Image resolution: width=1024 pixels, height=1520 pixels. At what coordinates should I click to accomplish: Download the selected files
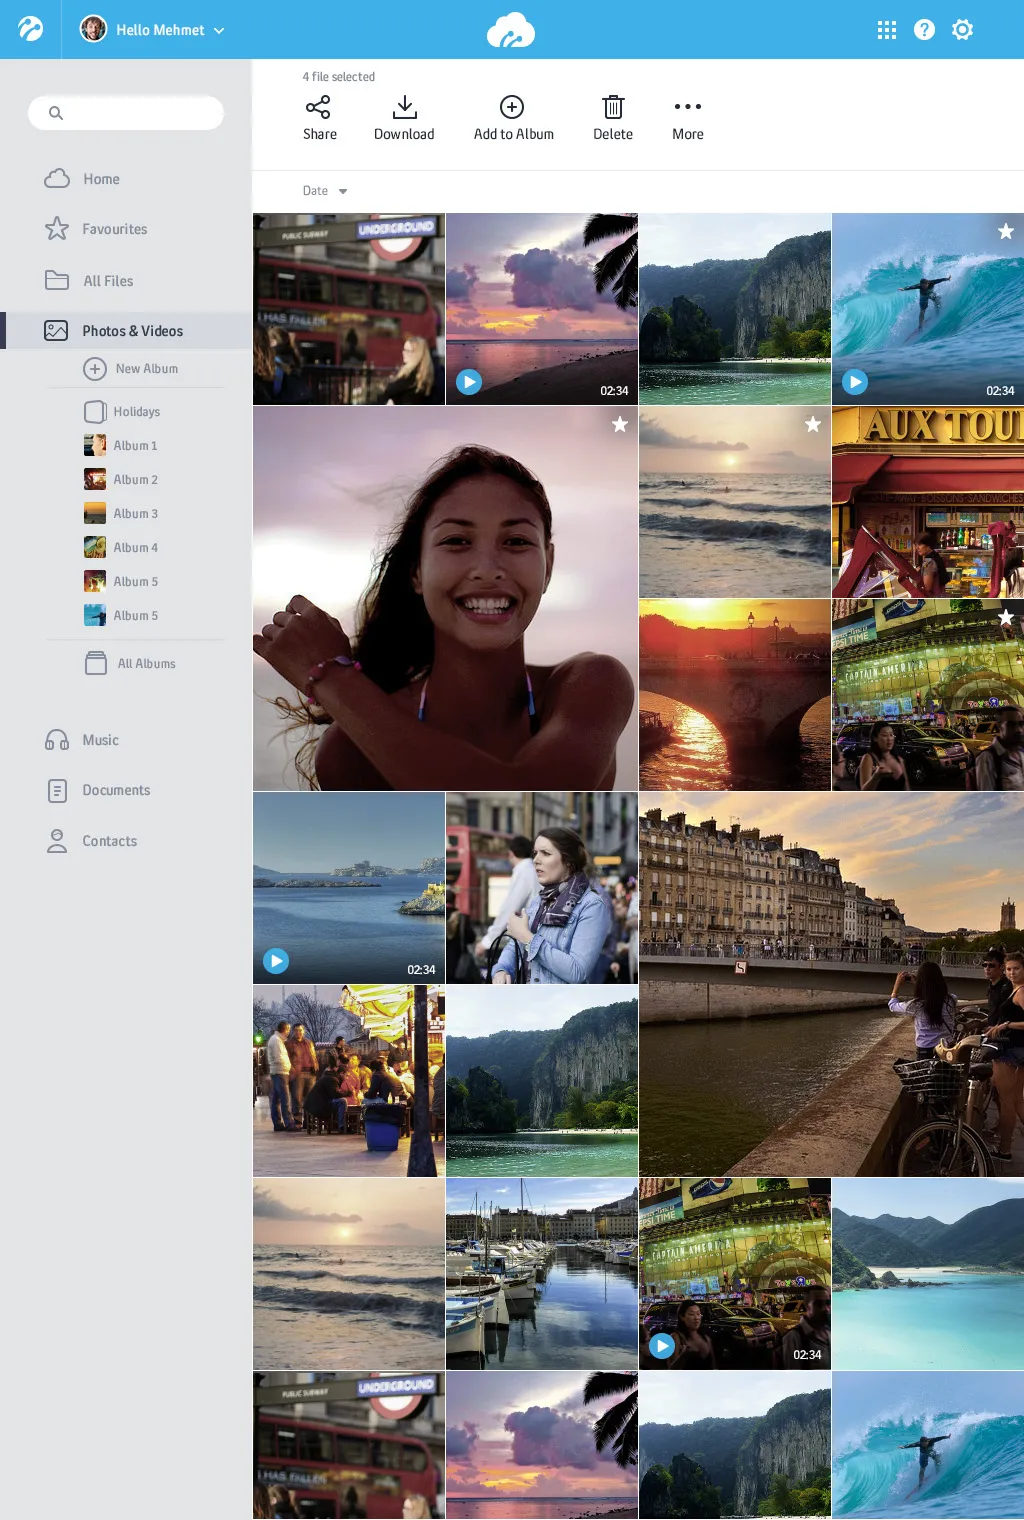click(404, 108)
